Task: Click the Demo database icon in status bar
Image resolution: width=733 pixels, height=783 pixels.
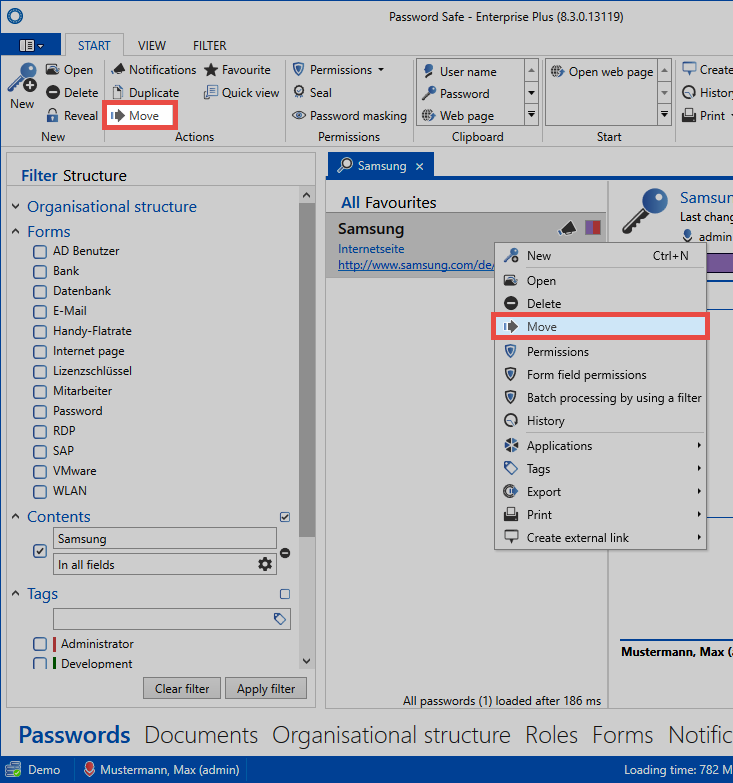Action: point(12,770)
